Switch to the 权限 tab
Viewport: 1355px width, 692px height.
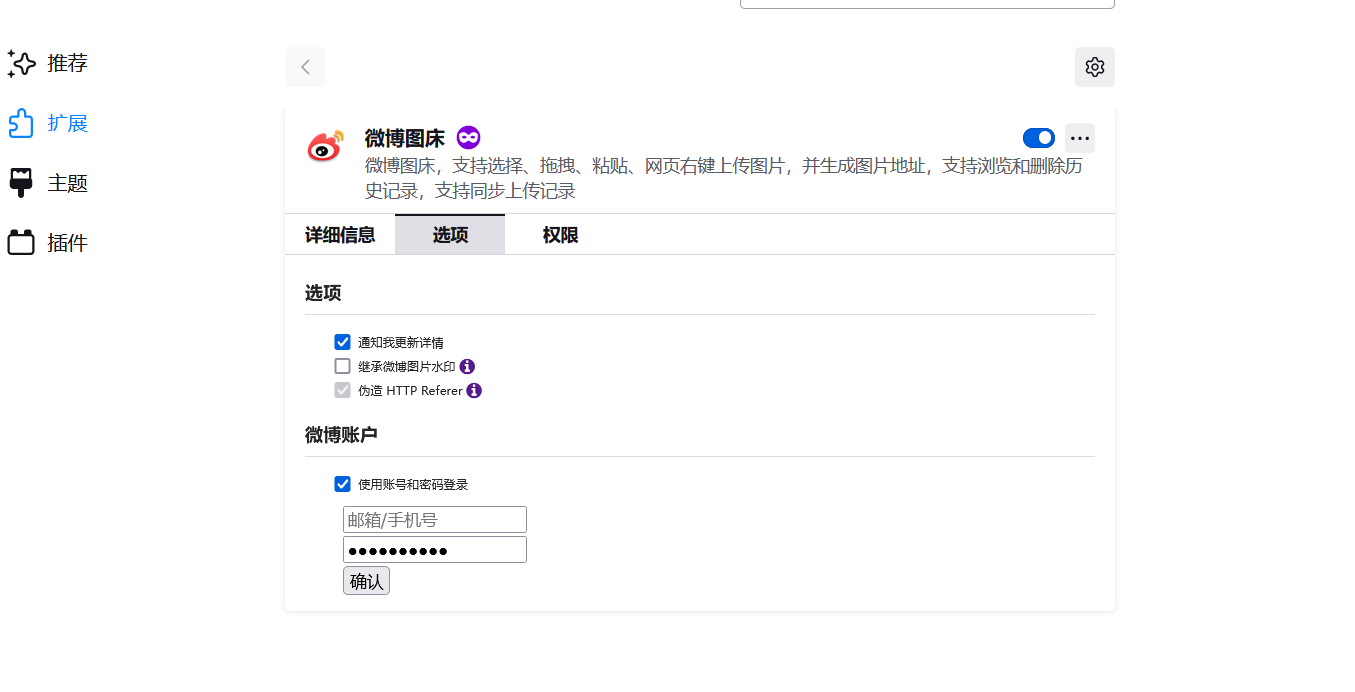[x=560, y=235]
